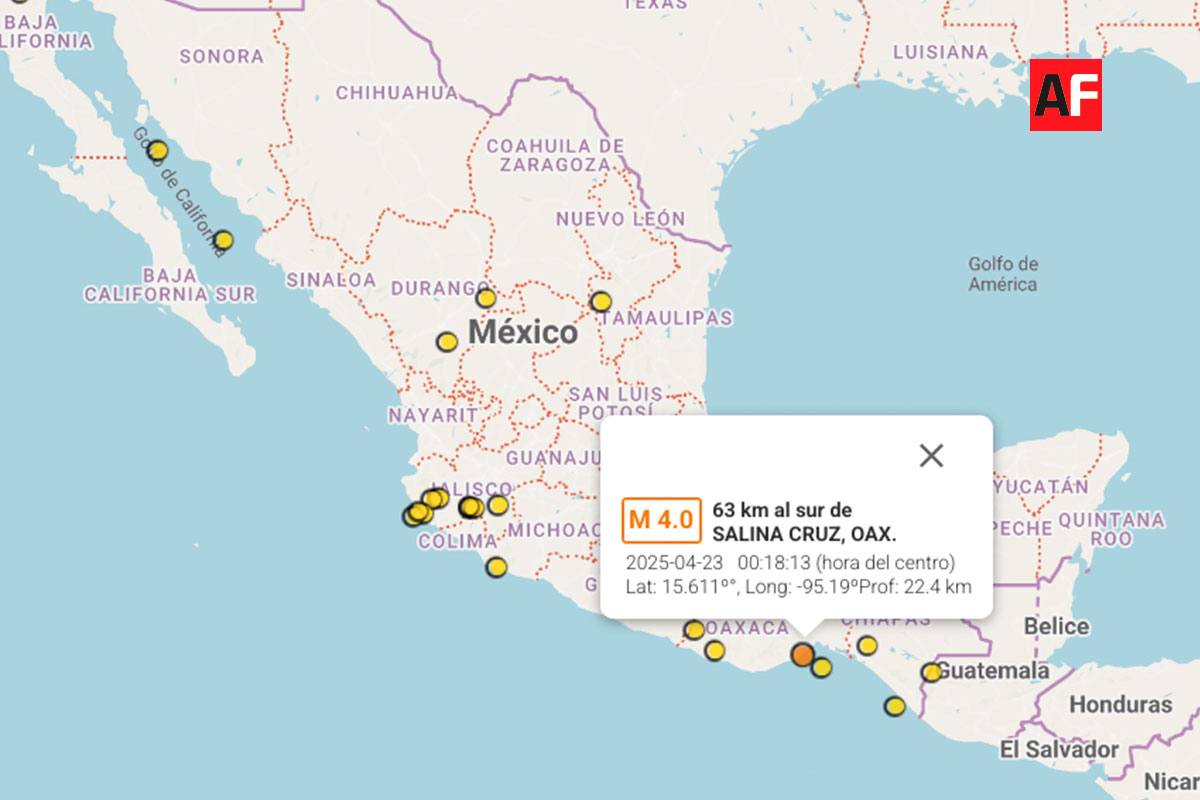Click the yellow marker southwest of México label
This screenshot has width=1200, height=800.
(447, 342)
